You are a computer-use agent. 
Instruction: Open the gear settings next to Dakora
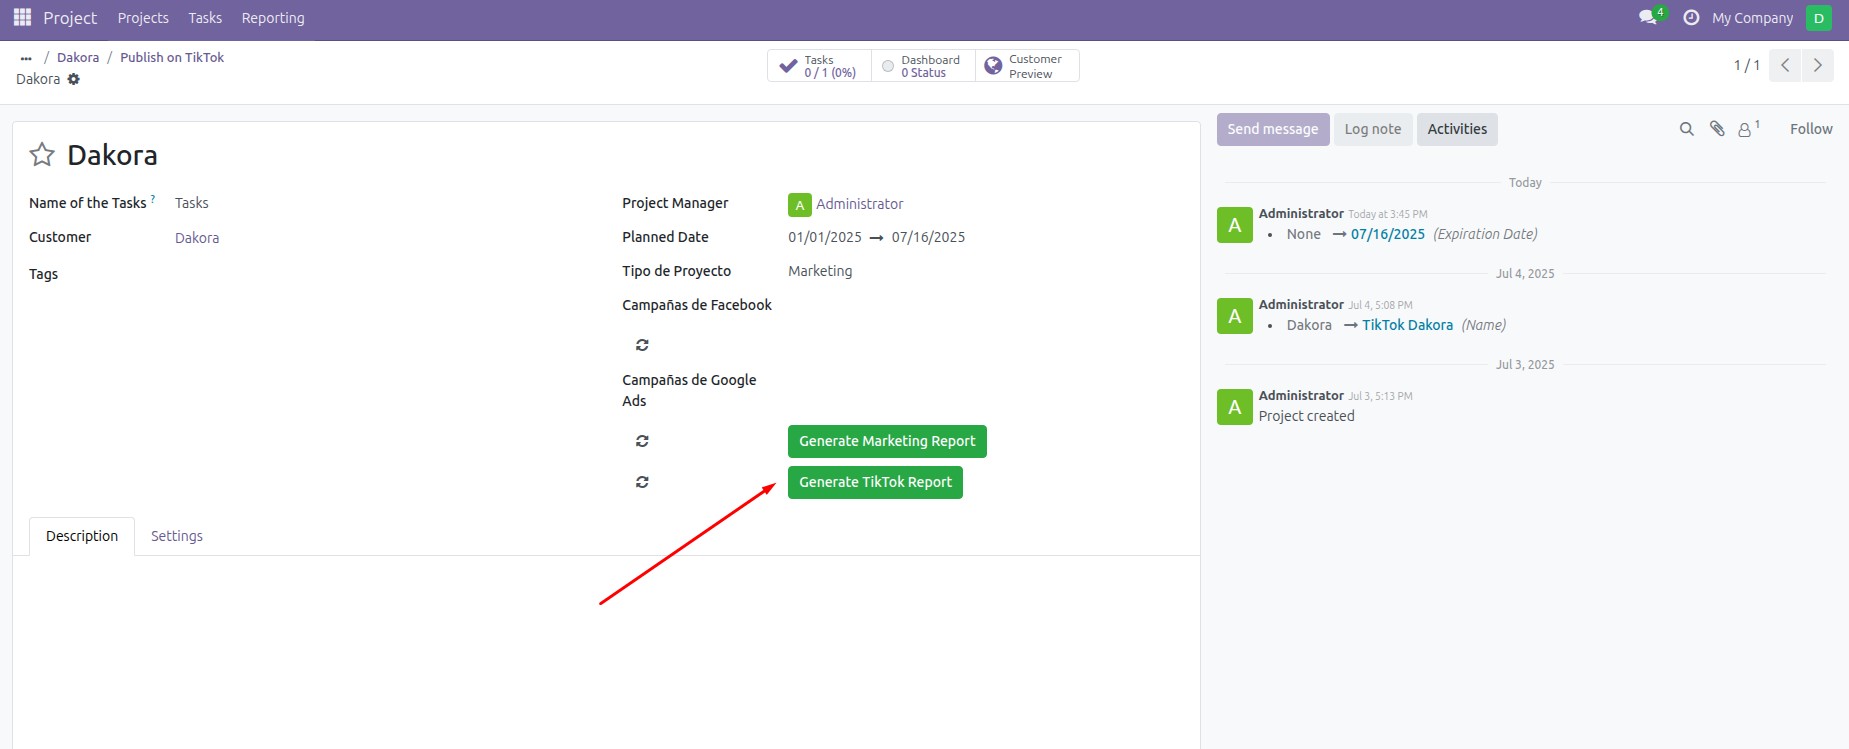(x=74, y=79)
